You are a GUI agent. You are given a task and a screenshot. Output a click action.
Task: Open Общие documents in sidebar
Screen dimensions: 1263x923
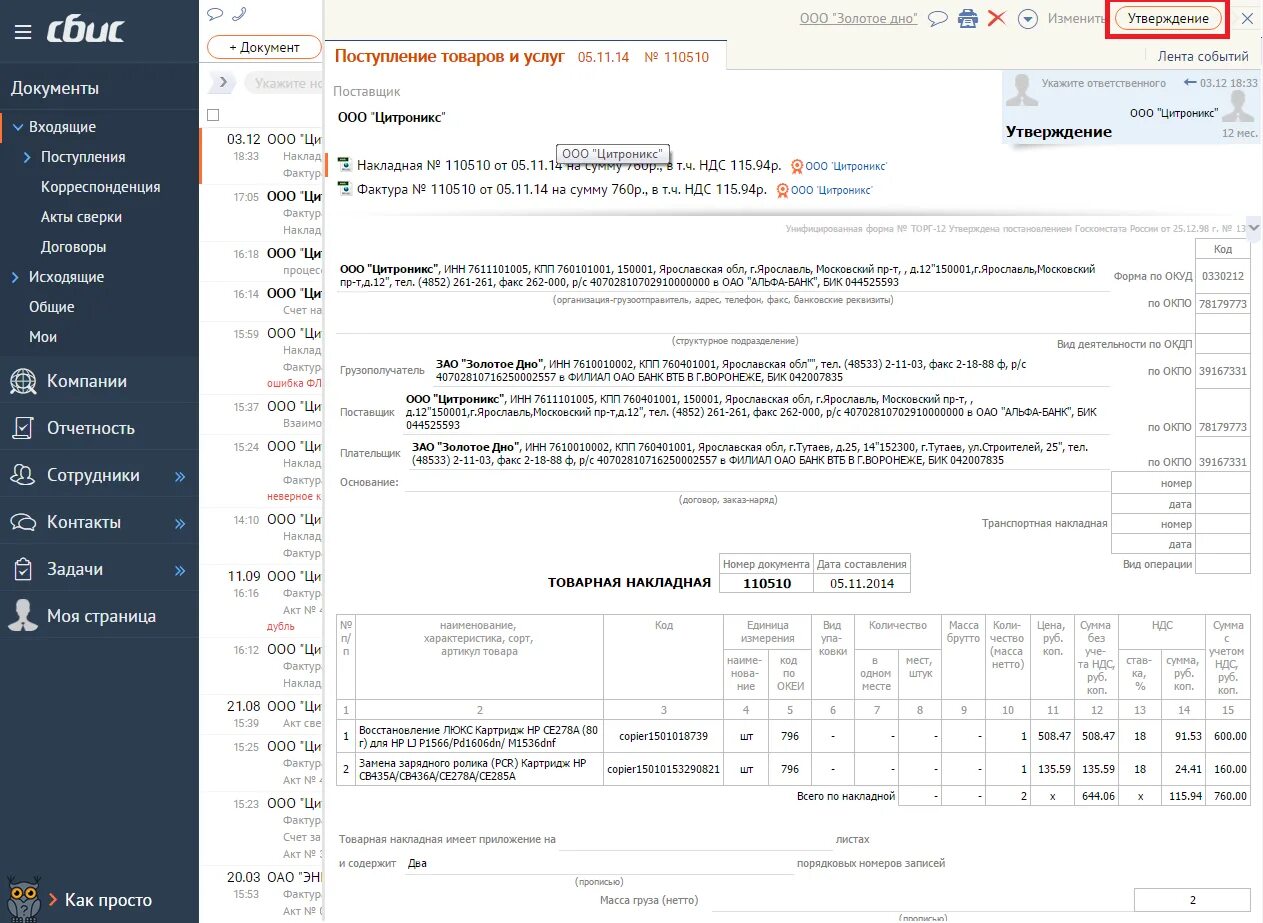tap(51, 307)
